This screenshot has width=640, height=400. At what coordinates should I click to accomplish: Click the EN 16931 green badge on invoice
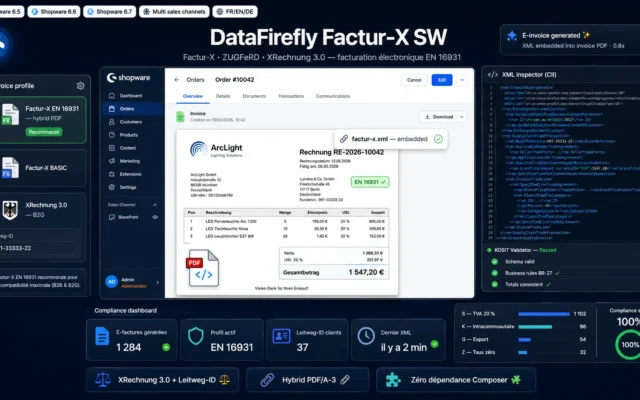pyautogui.click(x=370, y=182)
